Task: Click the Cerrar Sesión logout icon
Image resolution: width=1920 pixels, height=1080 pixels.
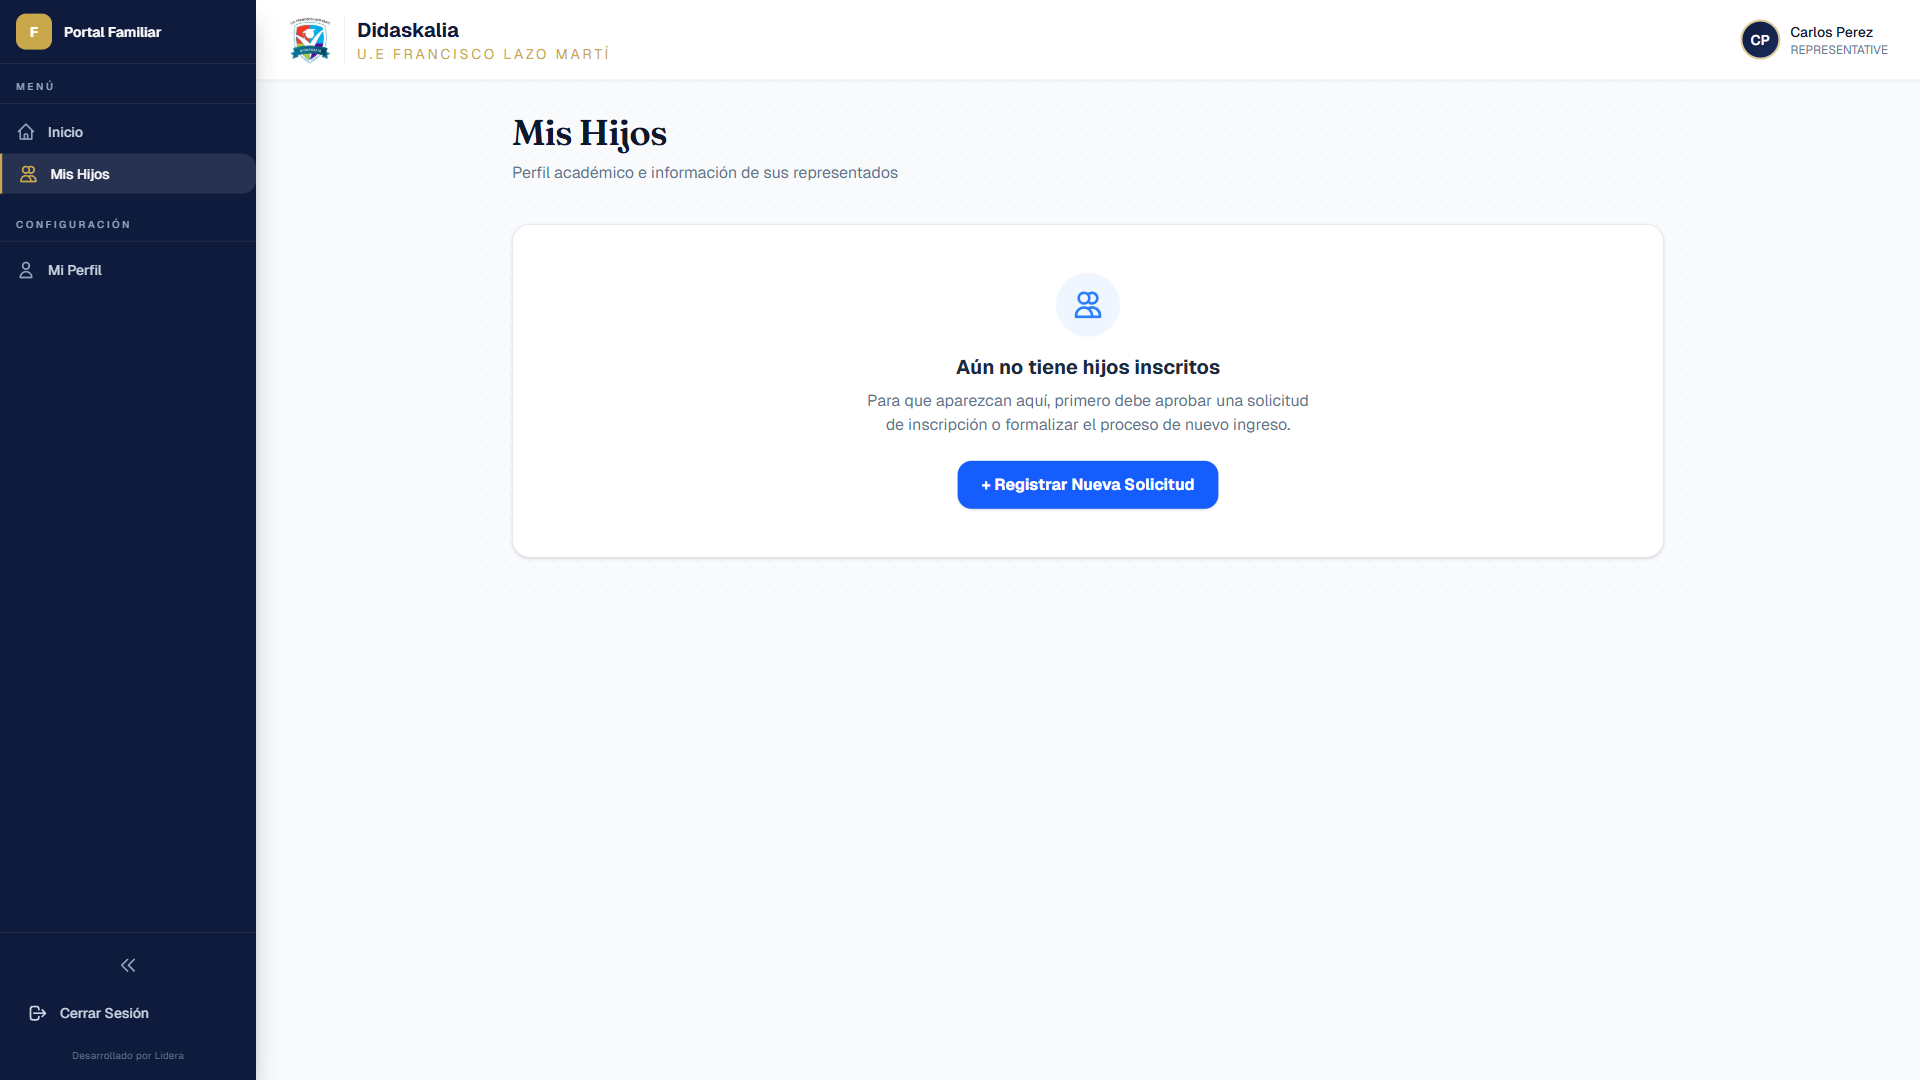Action: click(x=38, y=1013)
